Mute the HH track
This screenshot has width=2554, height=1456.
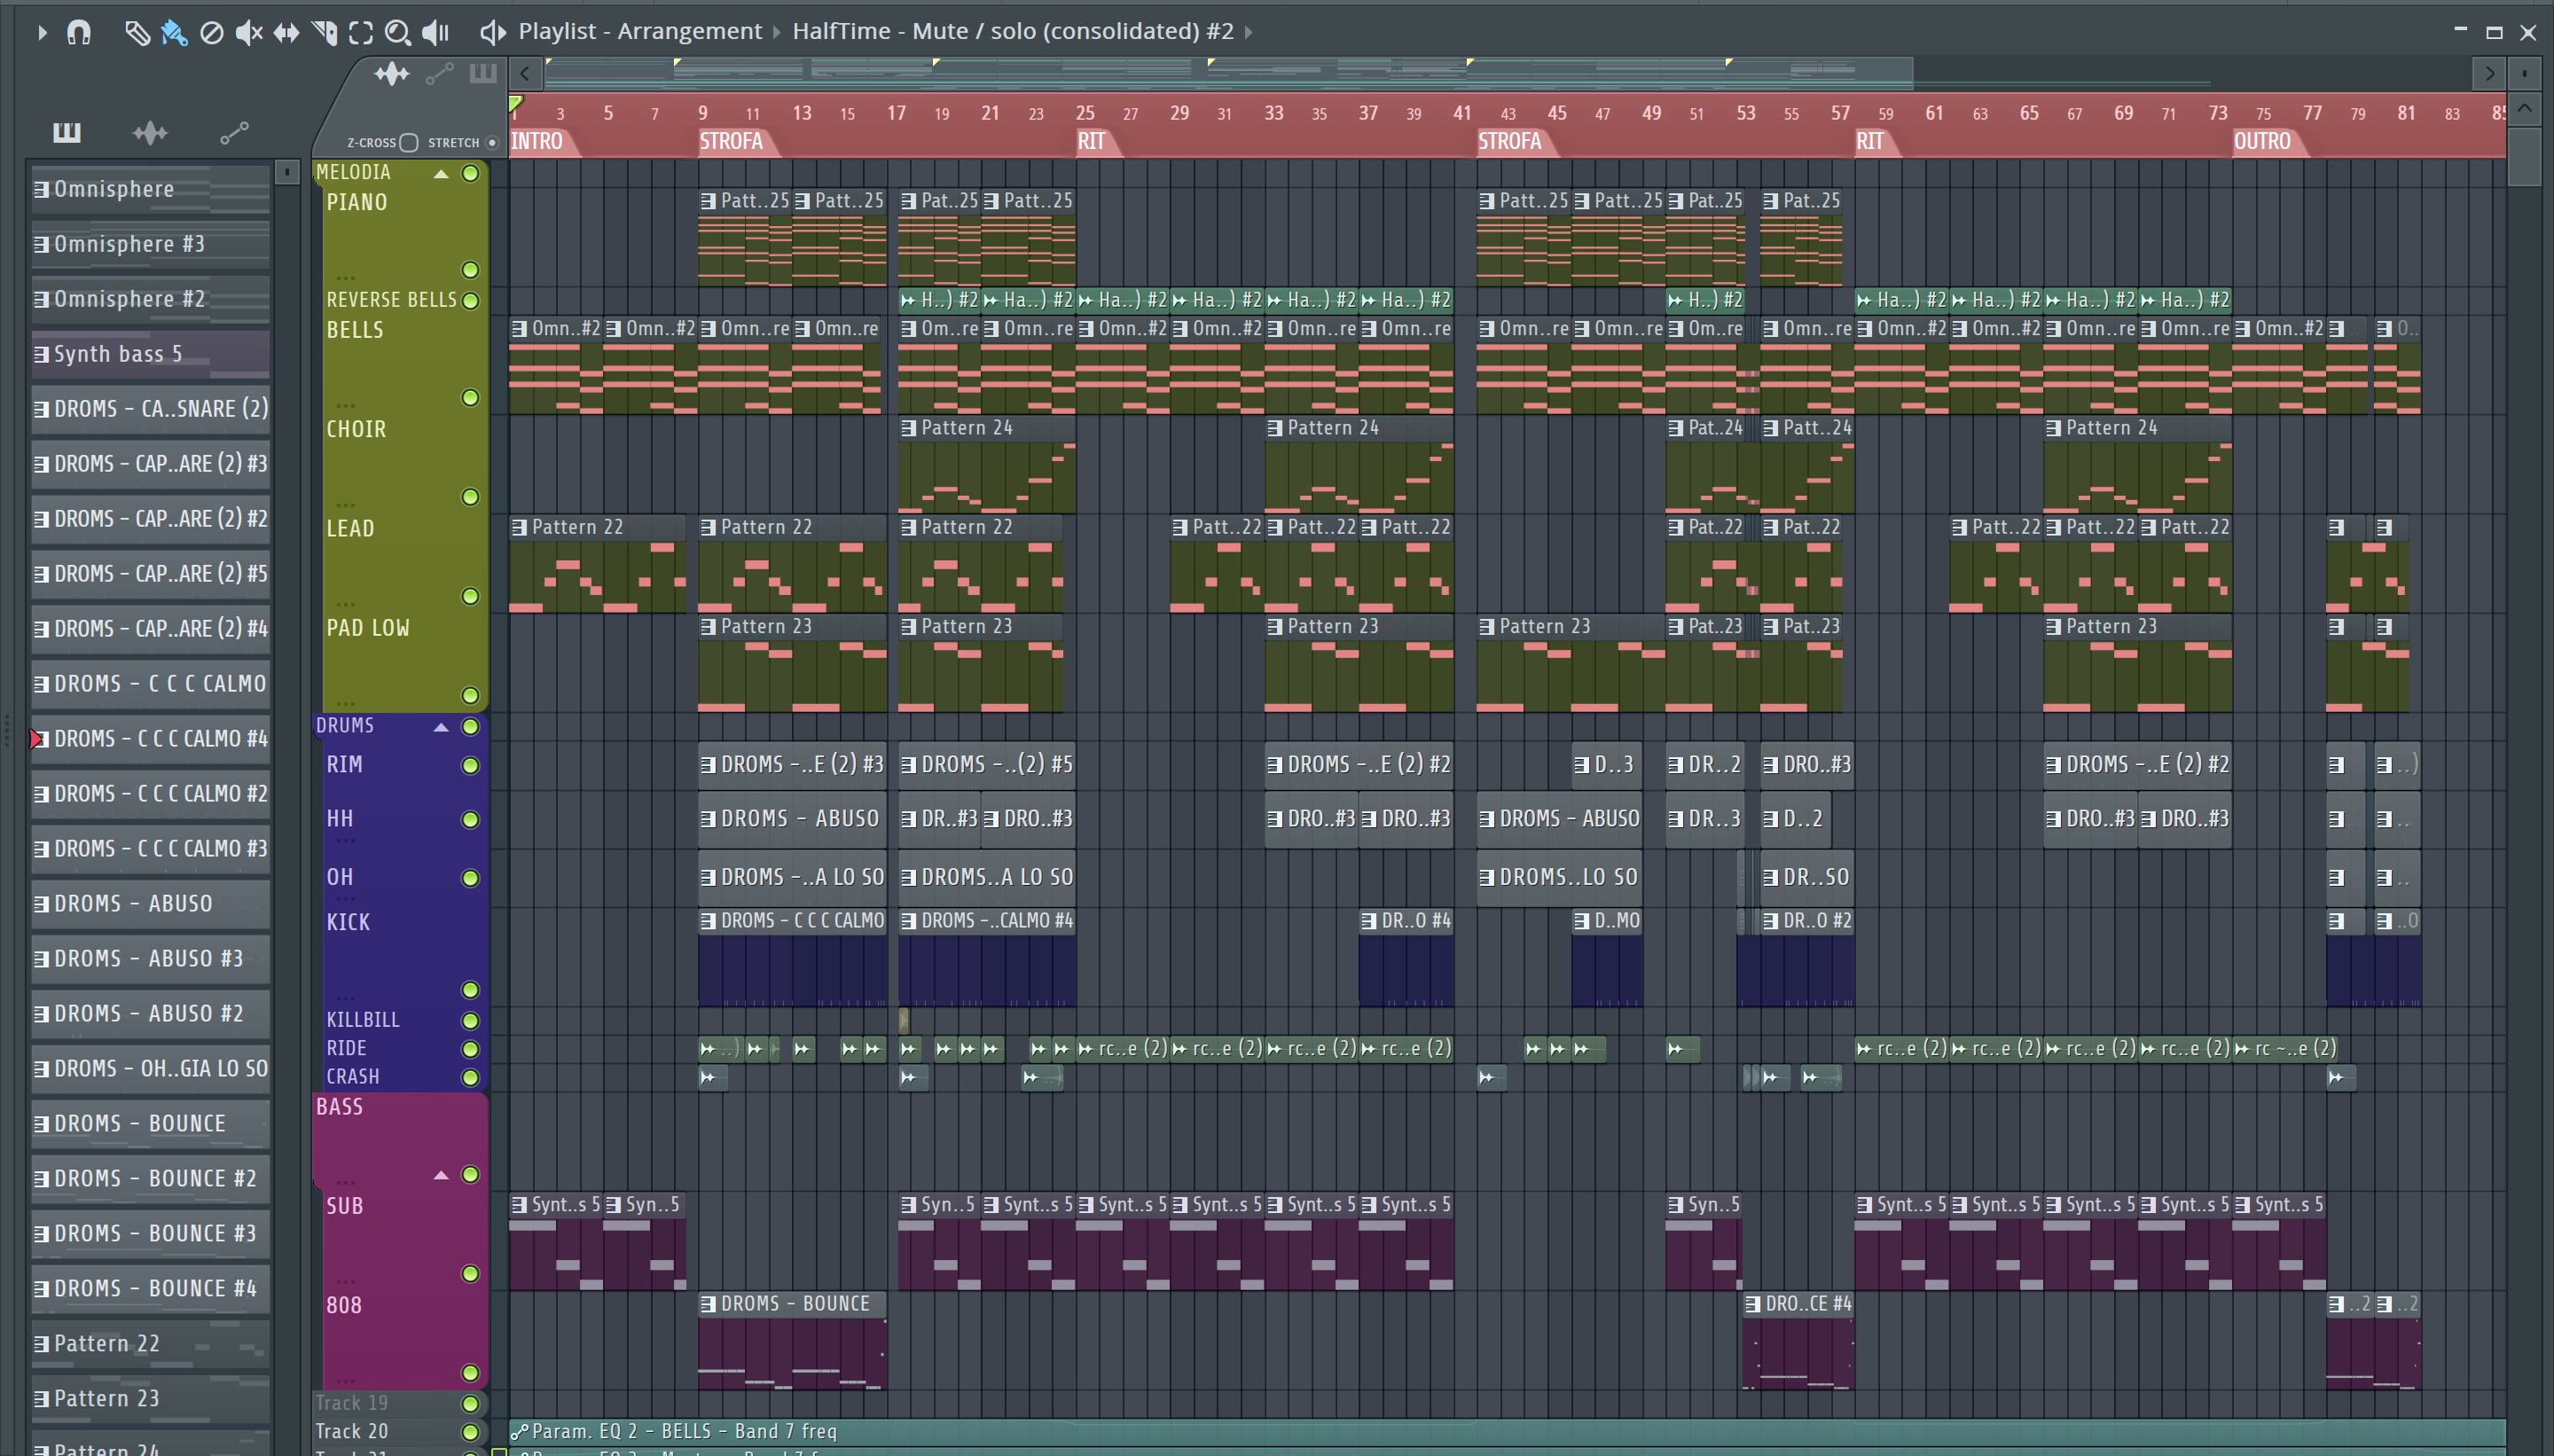coord(470,820)
